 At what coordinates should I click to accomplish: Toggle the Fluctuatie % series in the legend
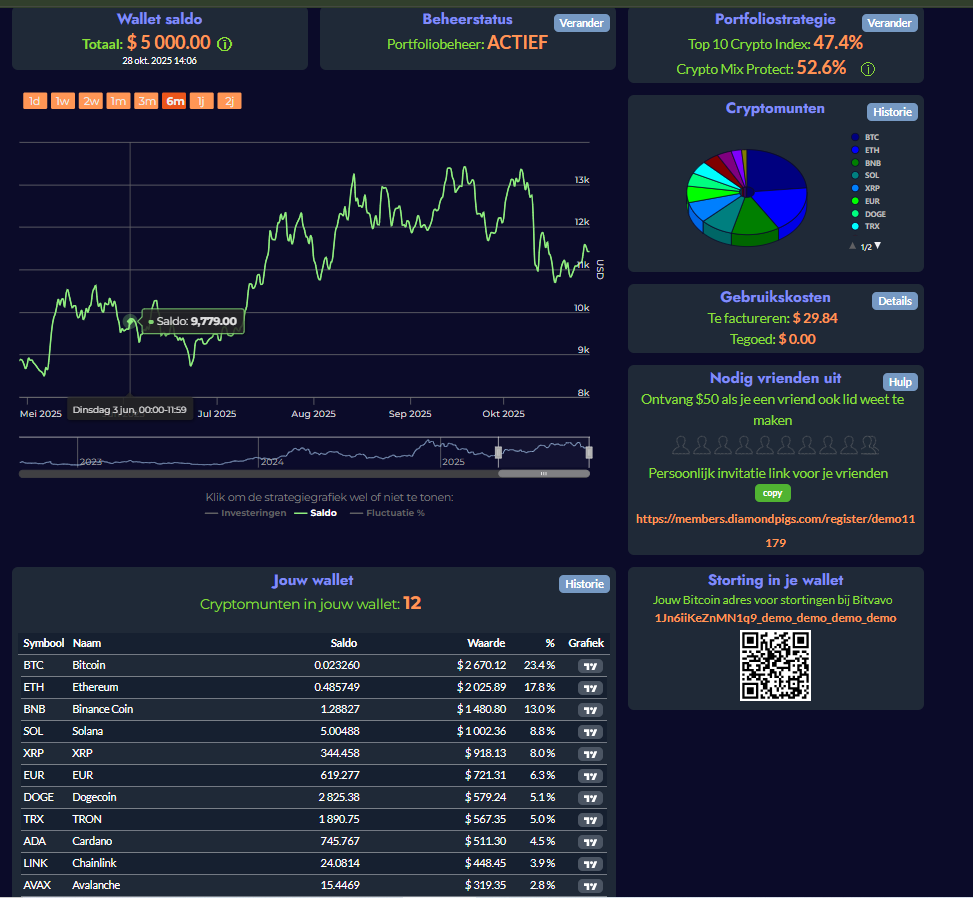(x=385, y=513)
